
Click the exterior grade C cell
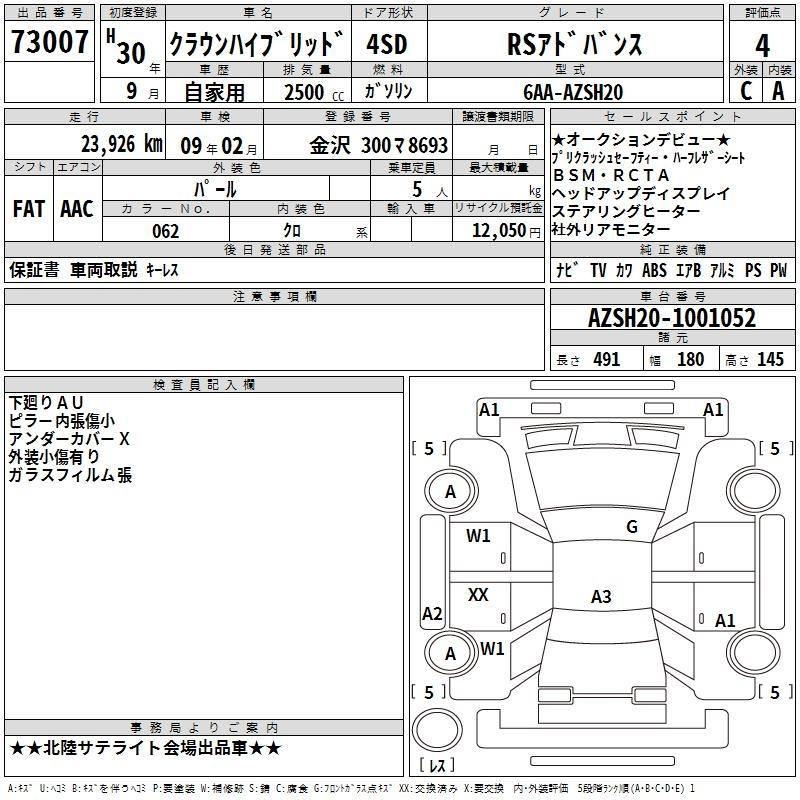pos(745,90)
